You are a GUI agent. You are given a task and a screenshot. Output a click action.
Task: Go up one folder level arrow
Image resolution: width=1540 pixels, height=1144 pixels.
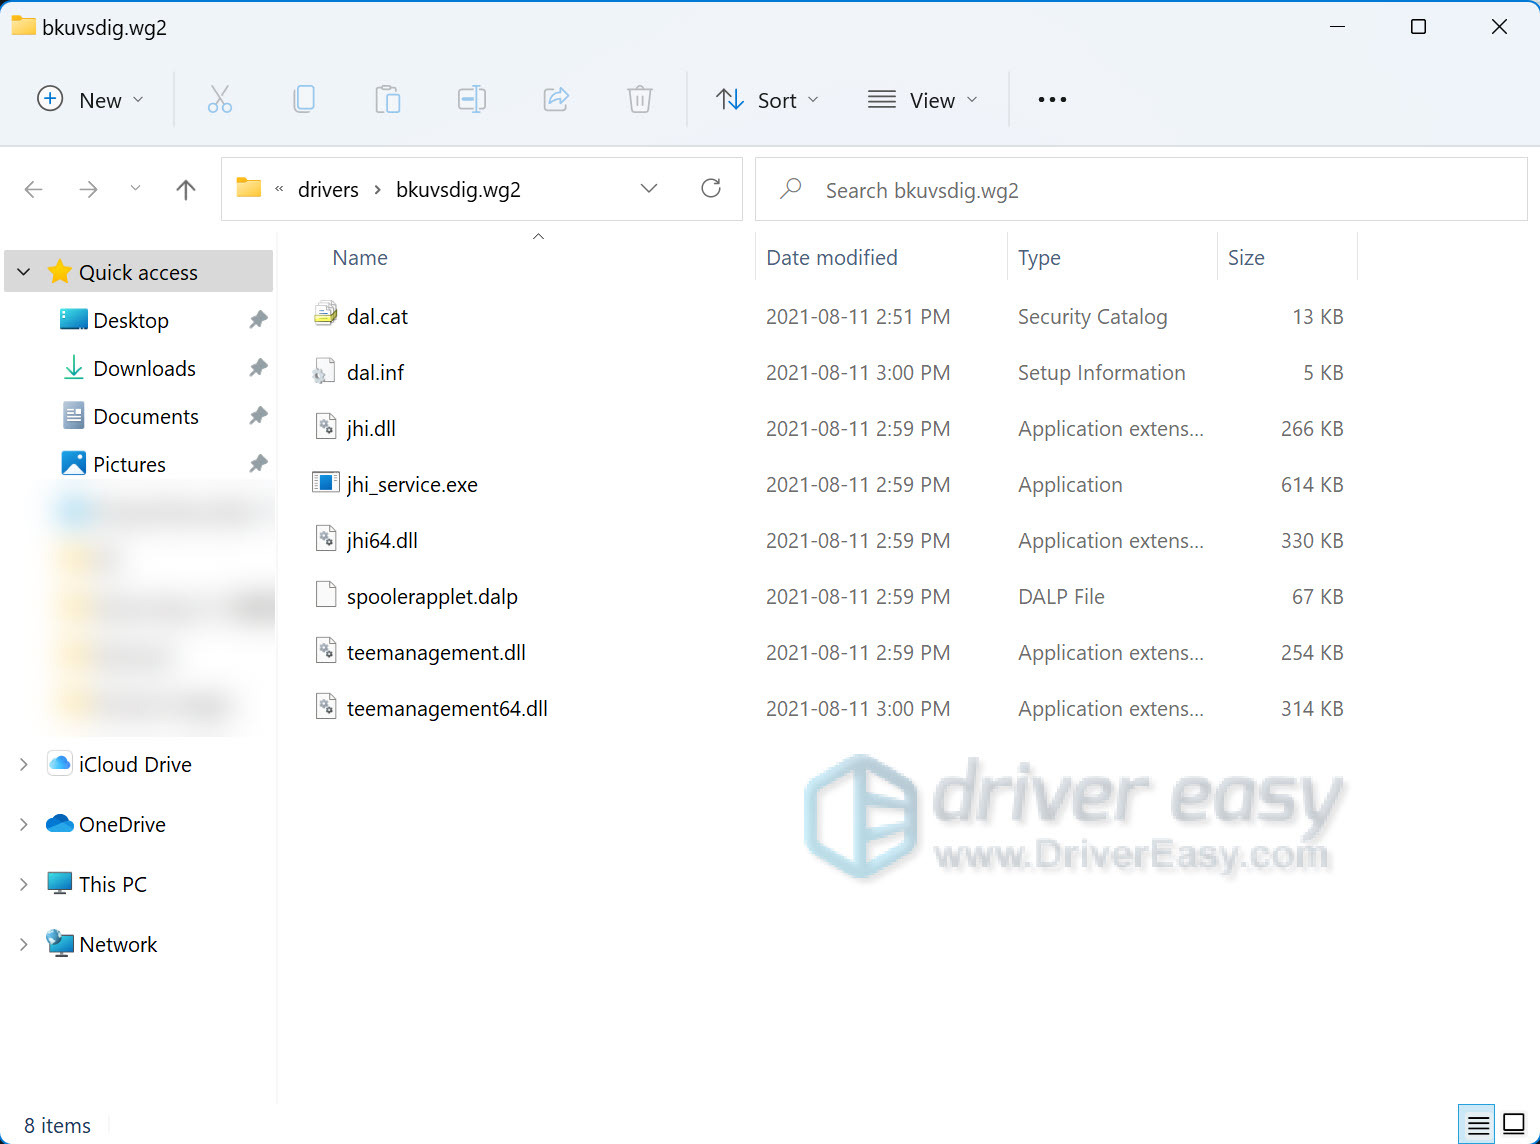(186, 189)
